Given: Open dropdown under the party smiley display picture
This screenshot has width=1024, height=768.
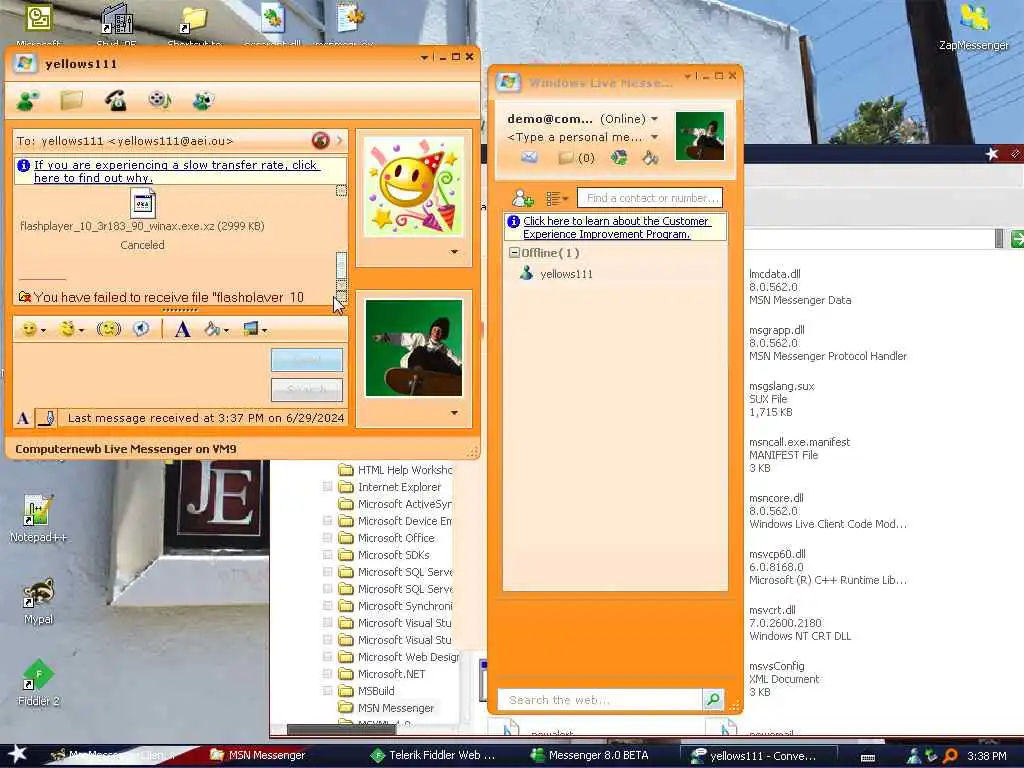Looking at the screenshot, I should tap(455, 252).
